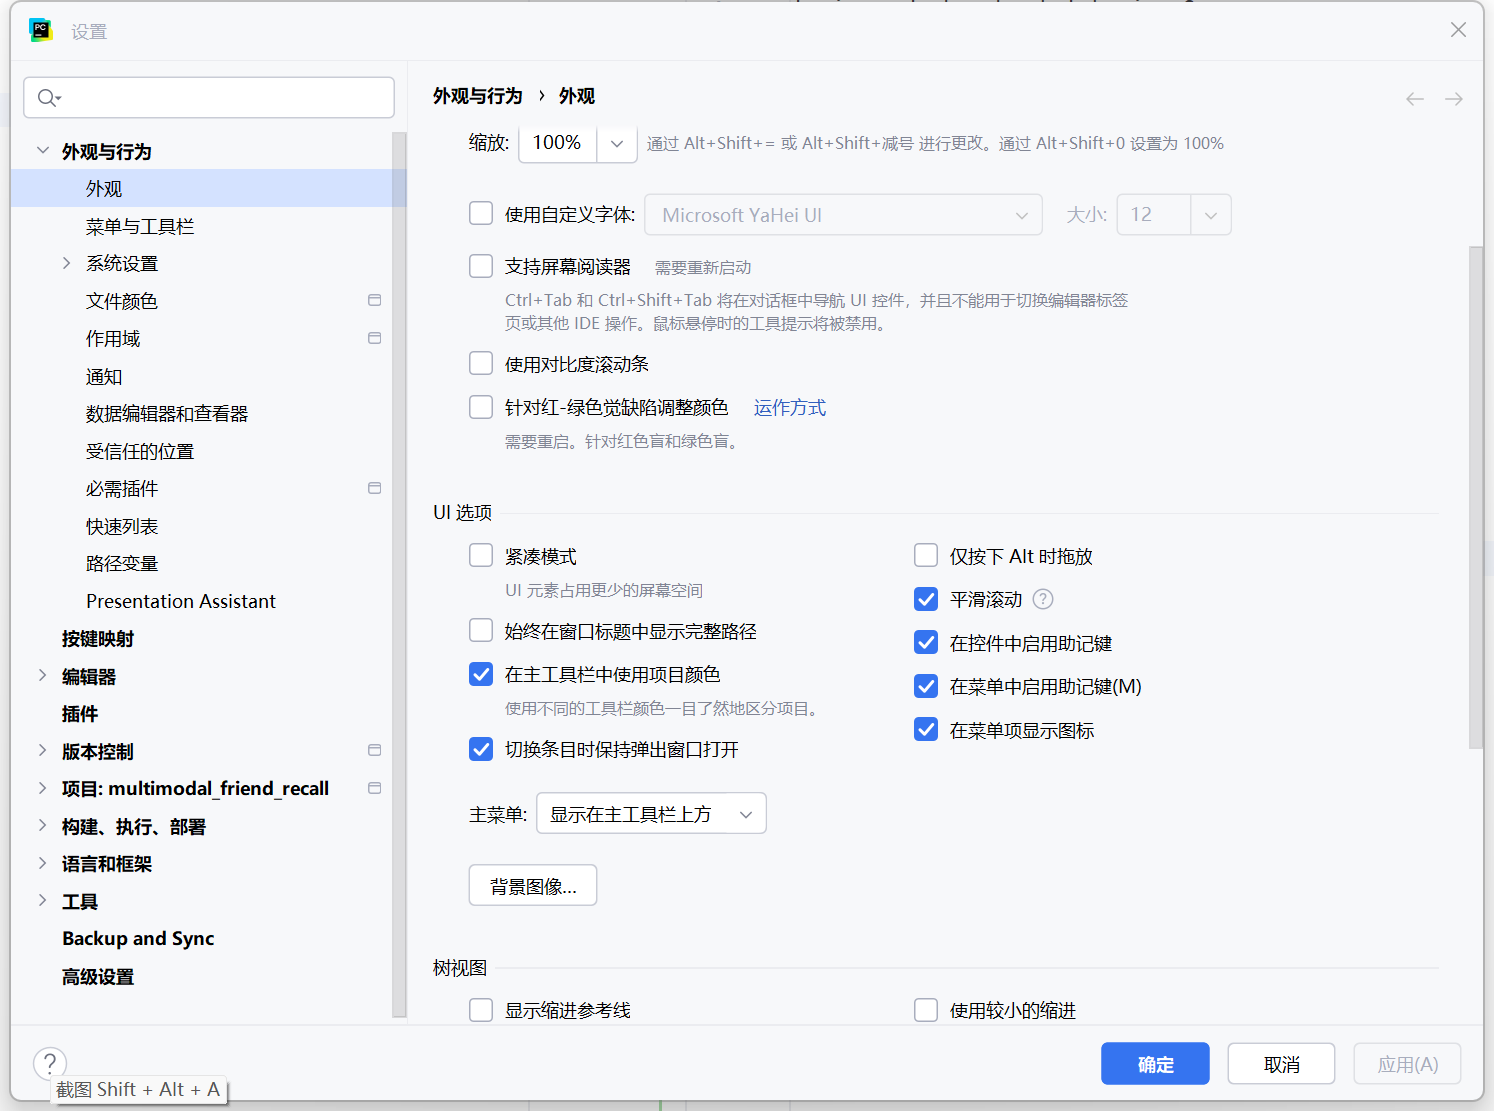The image size is (1494, 1111).
Task: Expand the 语言和框架 tree node
Action: [x=43, y=863]
